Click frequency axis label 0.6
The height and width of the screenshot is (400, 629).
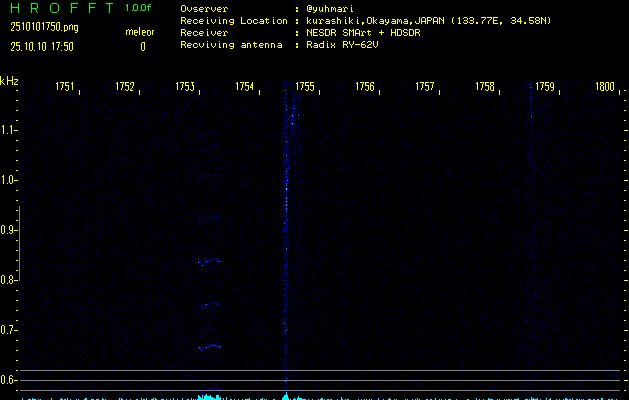7,380
